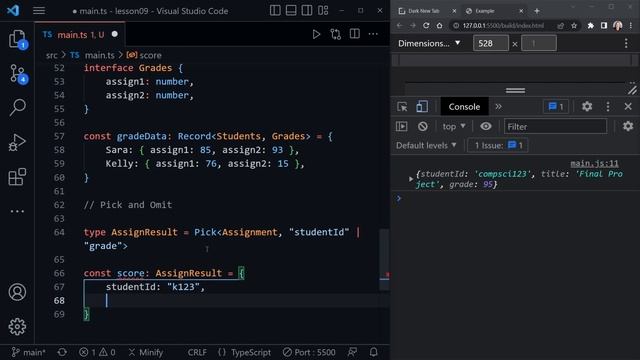Toggle secondary side bar layout icon
The width and height of the screenshot is (640, 360).
307,11
